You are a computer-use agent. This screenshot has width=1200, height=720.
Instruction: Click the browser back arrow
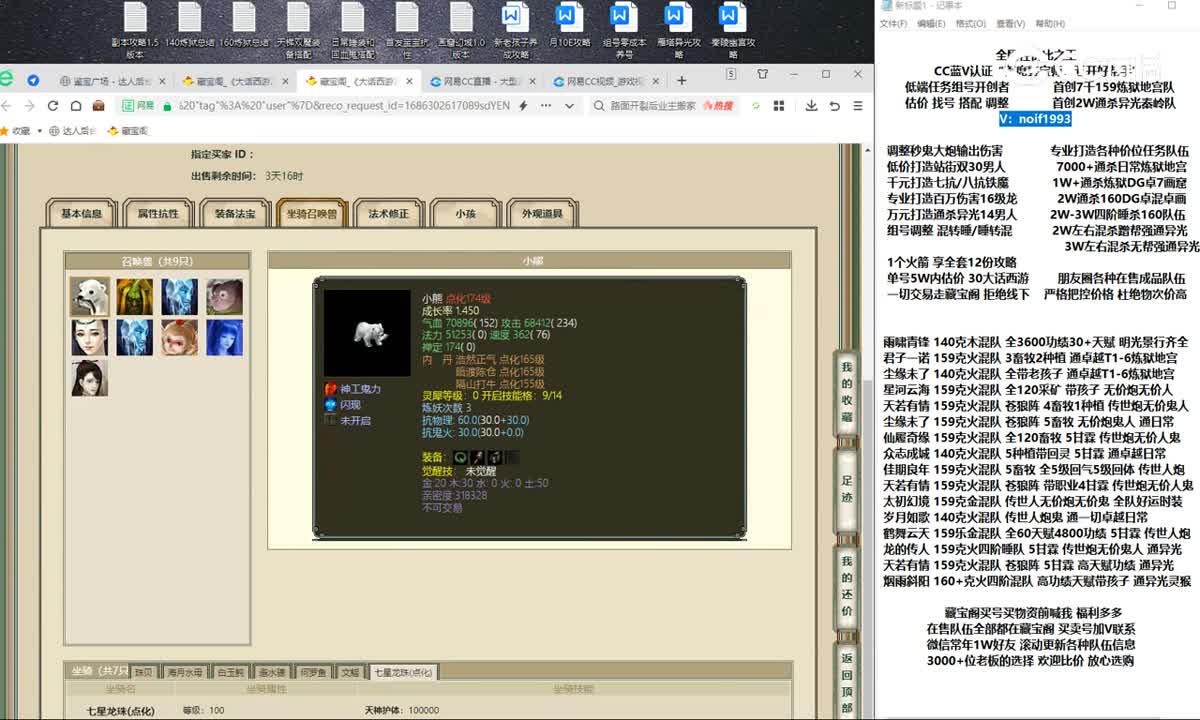tap(7, 105)
